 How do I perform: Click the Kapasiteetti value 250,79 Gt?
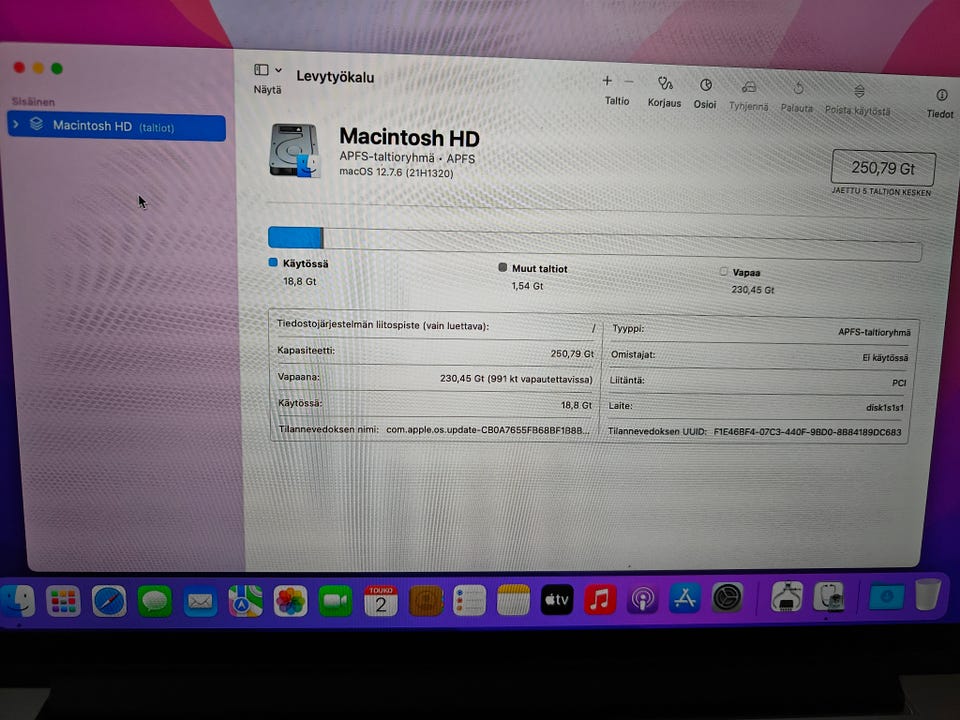click(x=572, y=354)
